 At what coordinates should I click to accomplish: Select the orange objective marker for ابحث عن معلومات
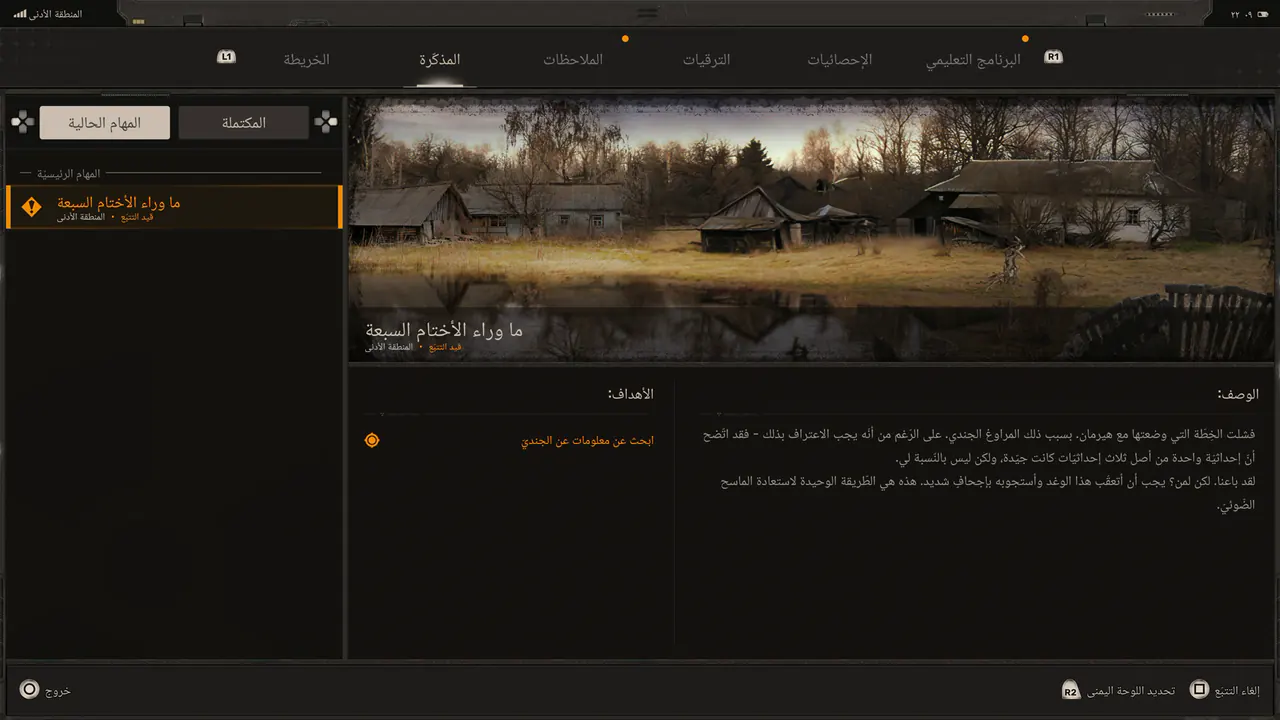[x=372, y=440]
